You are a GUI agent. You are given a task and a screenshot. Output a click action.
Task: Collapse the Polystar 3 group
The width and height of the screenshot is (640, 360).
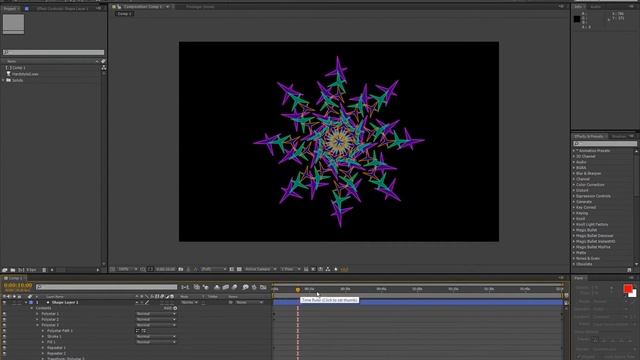(x=38, y=325)
